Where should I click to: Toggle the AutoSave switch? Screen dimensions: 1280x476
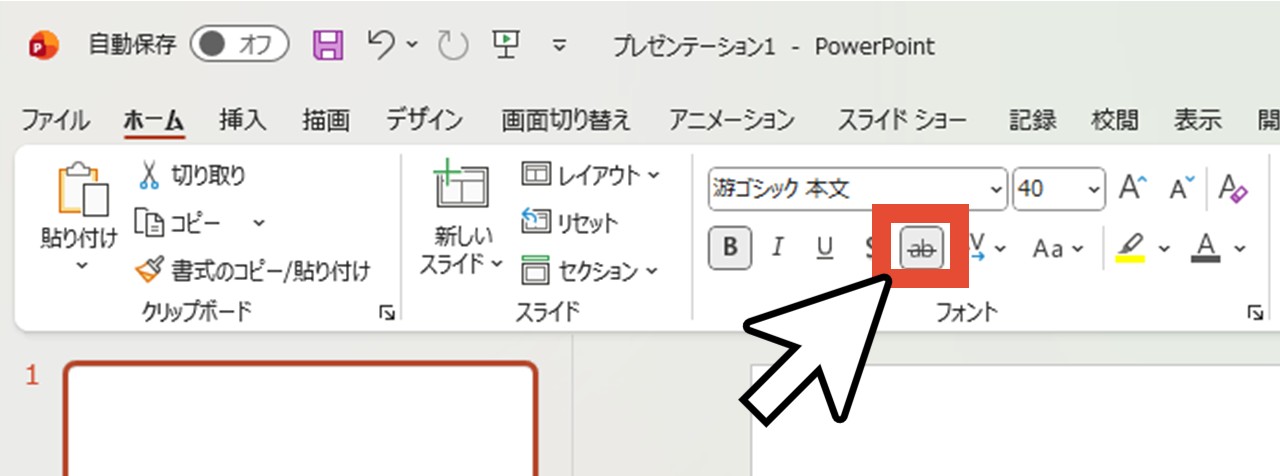tap(240, 44)
